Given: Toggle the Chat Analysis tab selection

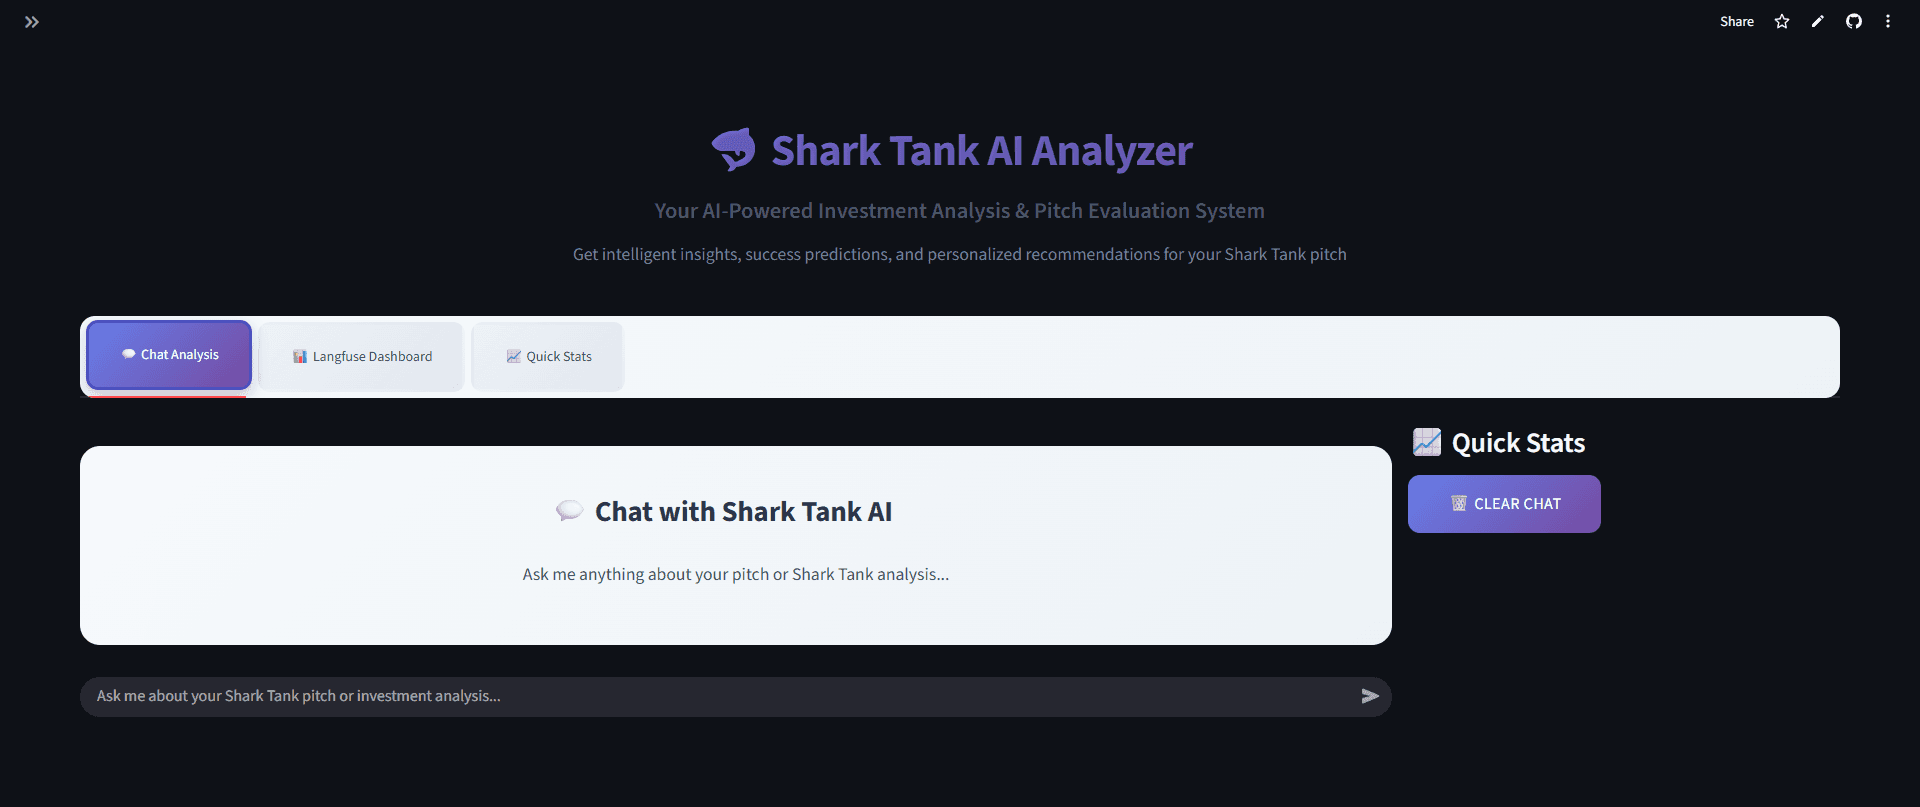Looking at the screenshot, I should click(x=168, y=354).
